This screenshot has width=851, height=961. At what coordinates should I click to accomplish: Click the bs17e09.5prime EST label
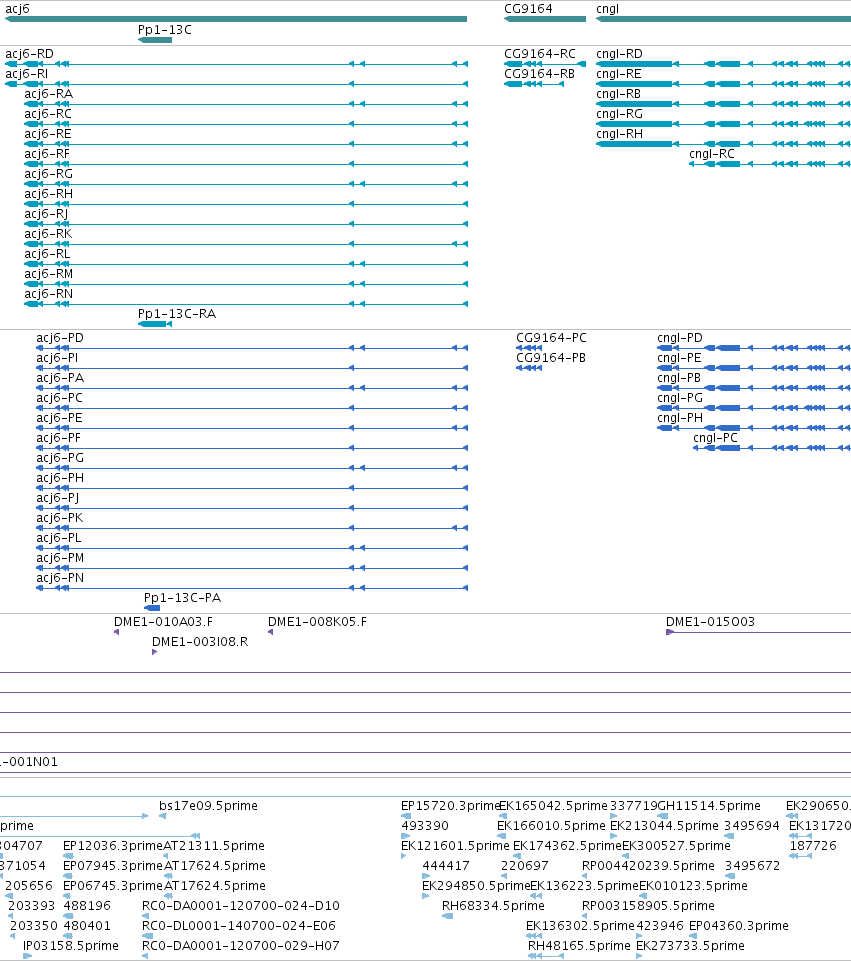click(x=208, y=806)
